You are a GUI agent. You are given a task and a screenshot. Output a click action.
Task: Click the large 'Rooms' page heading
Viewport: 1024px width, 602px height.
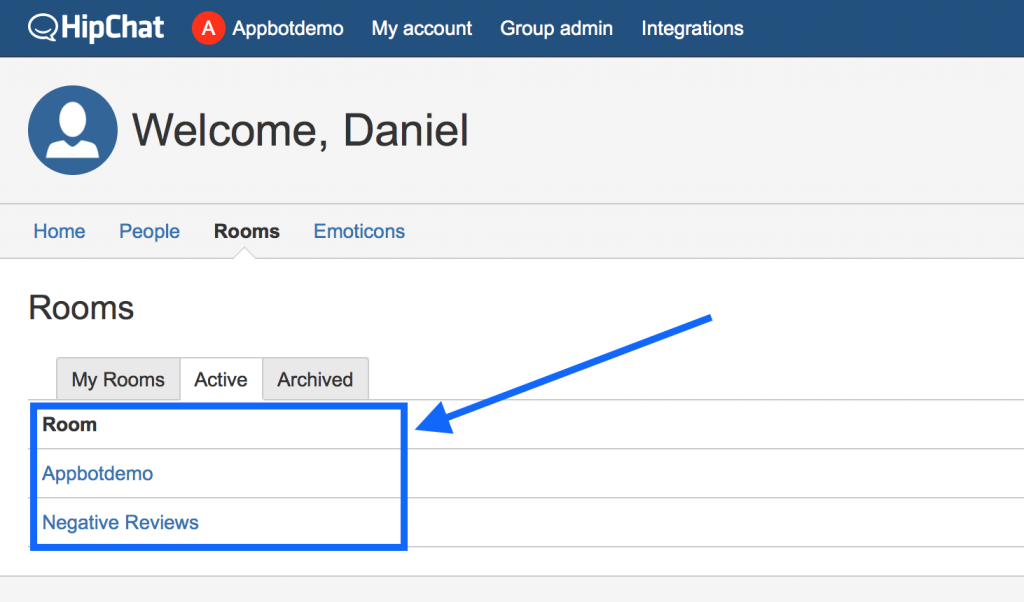pyautogui.click(x=81, y=307)
